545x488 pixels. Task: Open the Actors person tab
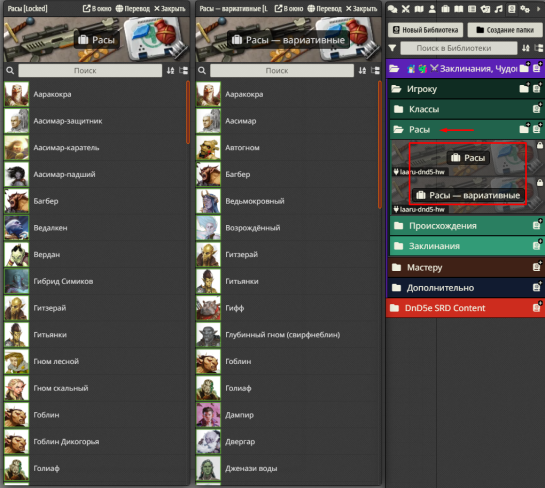(x=432, y=9)
